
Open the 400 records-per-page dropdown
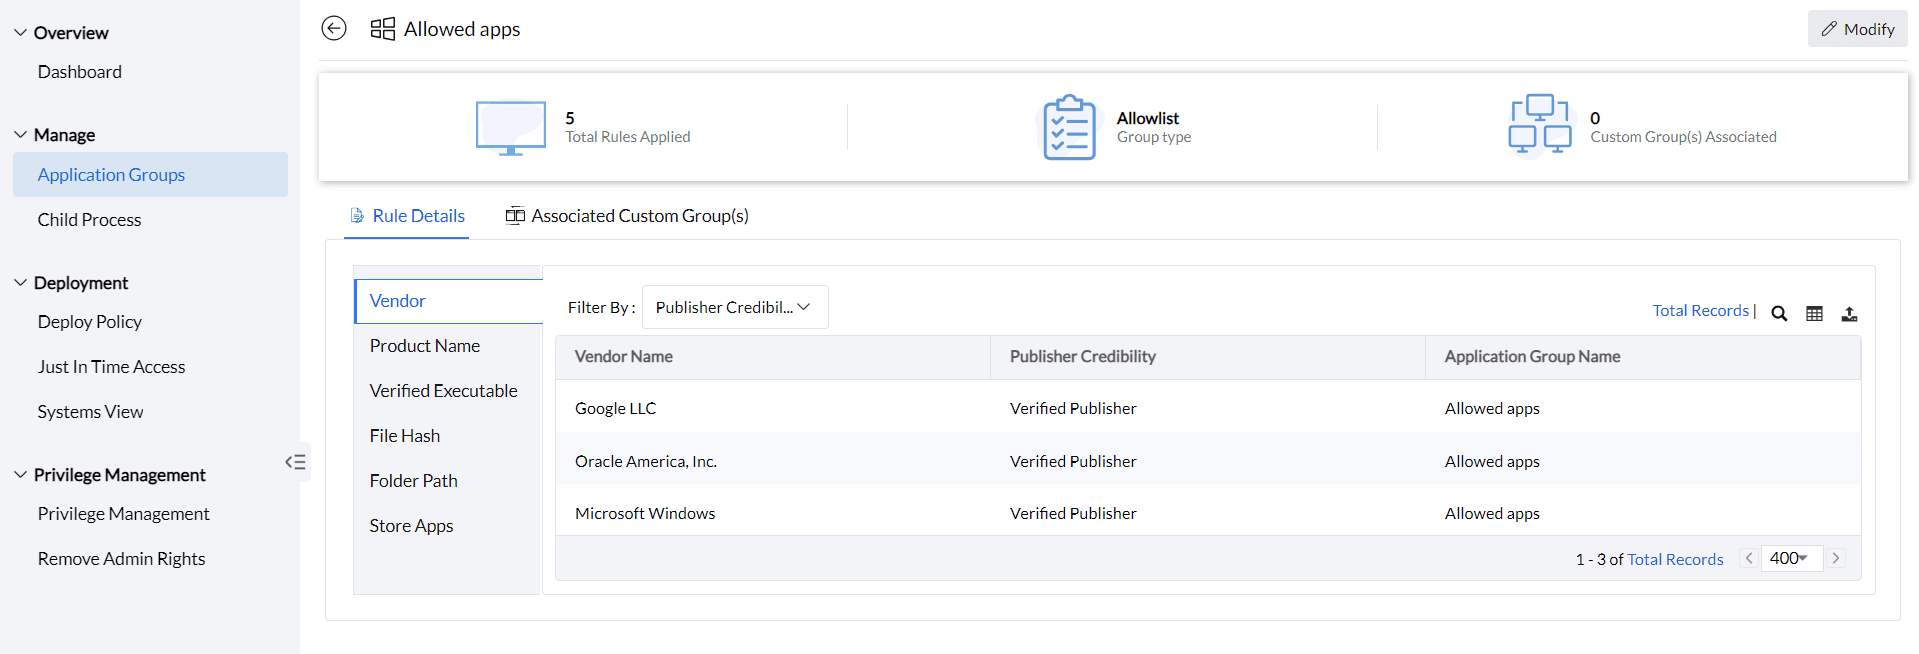tap(1790, 558)
